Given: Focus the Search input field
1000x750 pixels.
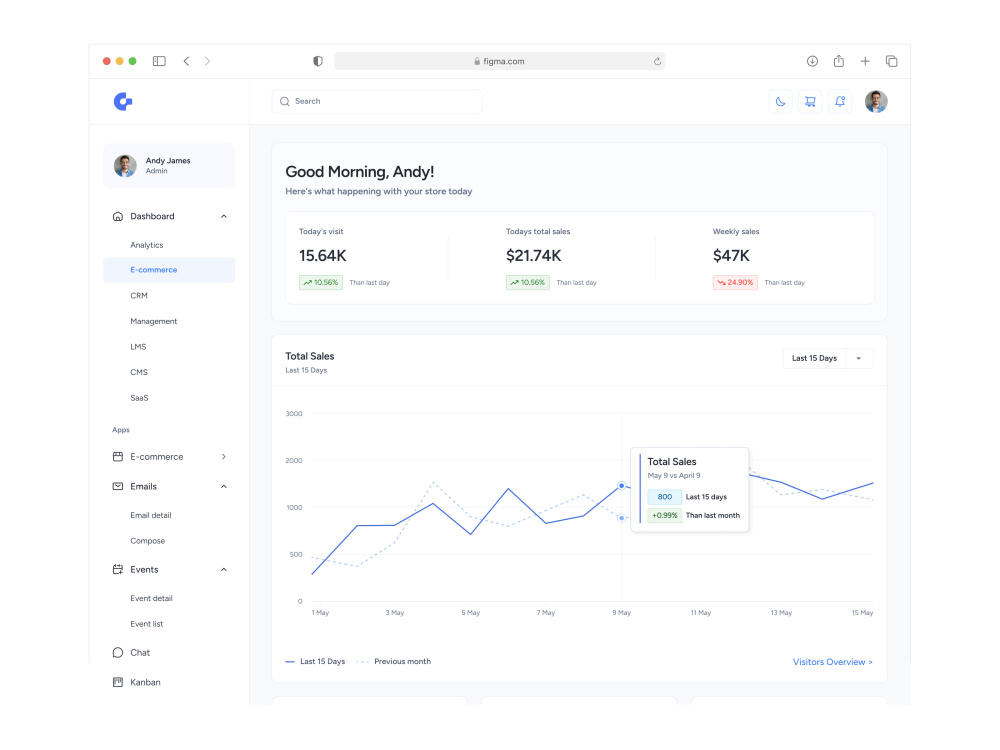Looking at the screenshot, I should pyautogui.click(x=377, y=101).
